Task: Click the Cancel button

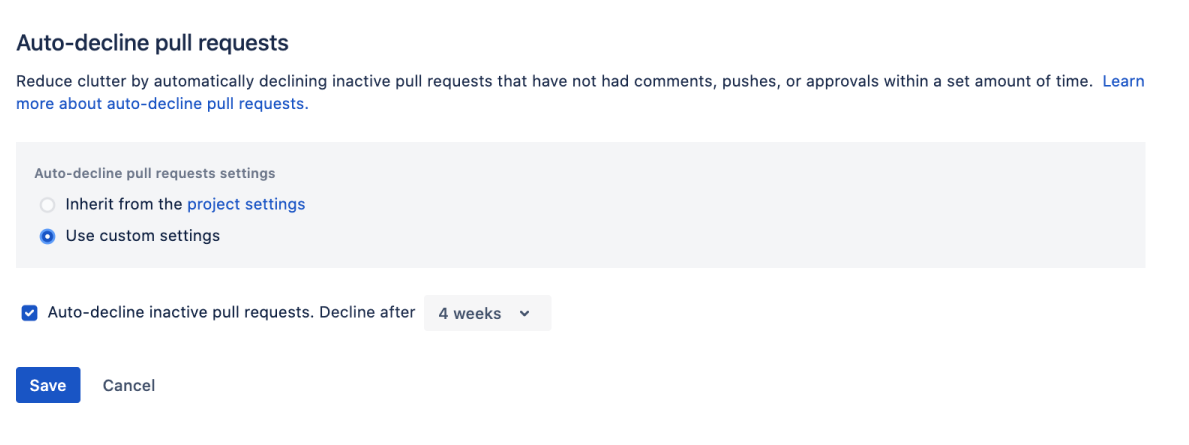Action: (x=129, y=386)
